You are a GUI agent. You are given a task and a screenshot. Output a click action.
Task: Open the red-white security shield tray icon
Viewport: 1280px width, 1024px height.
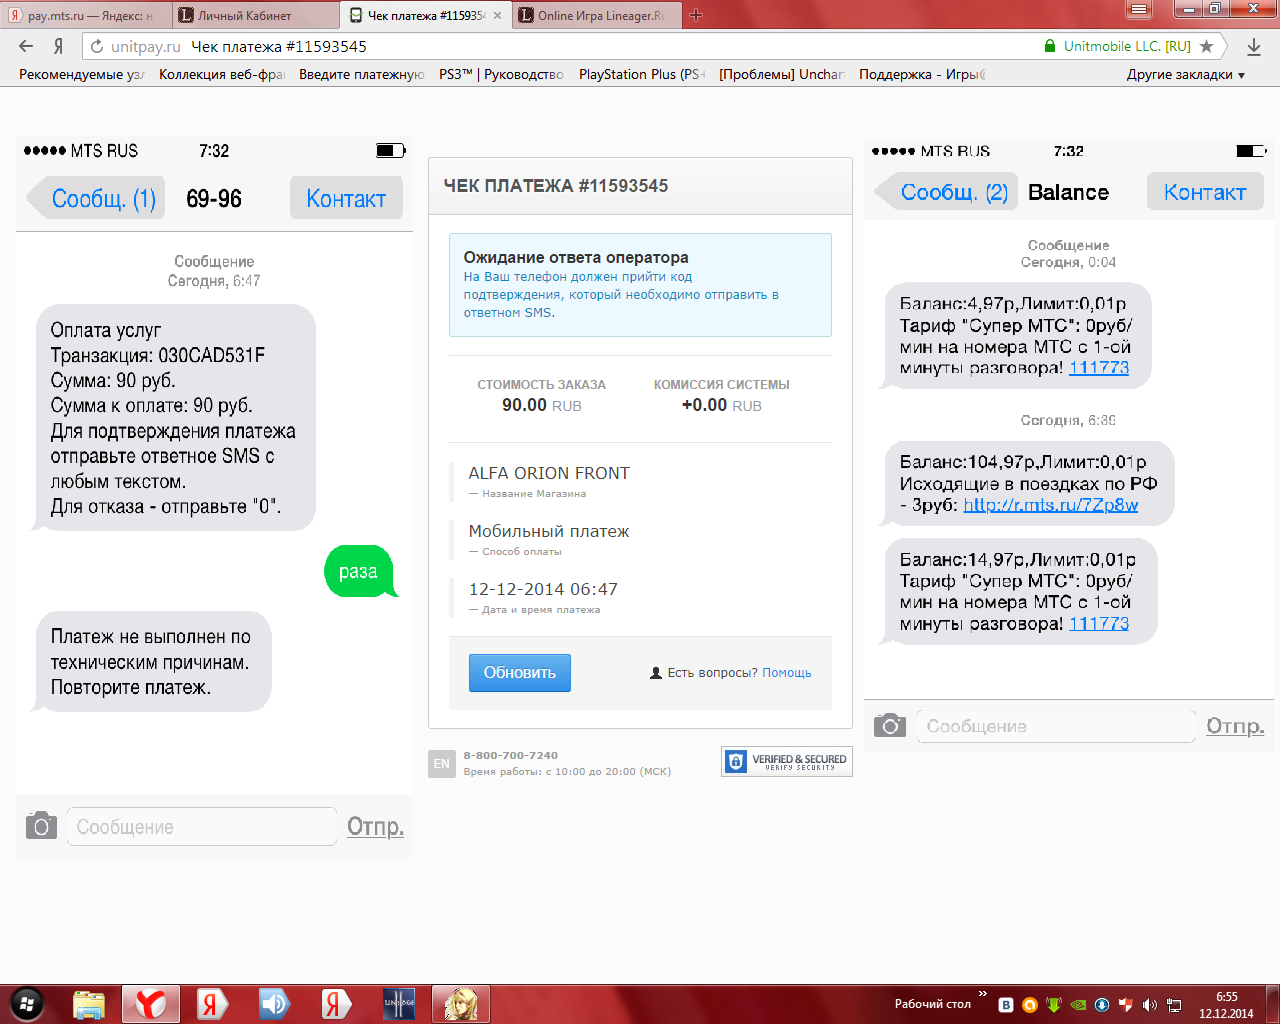[1125, 1004]
